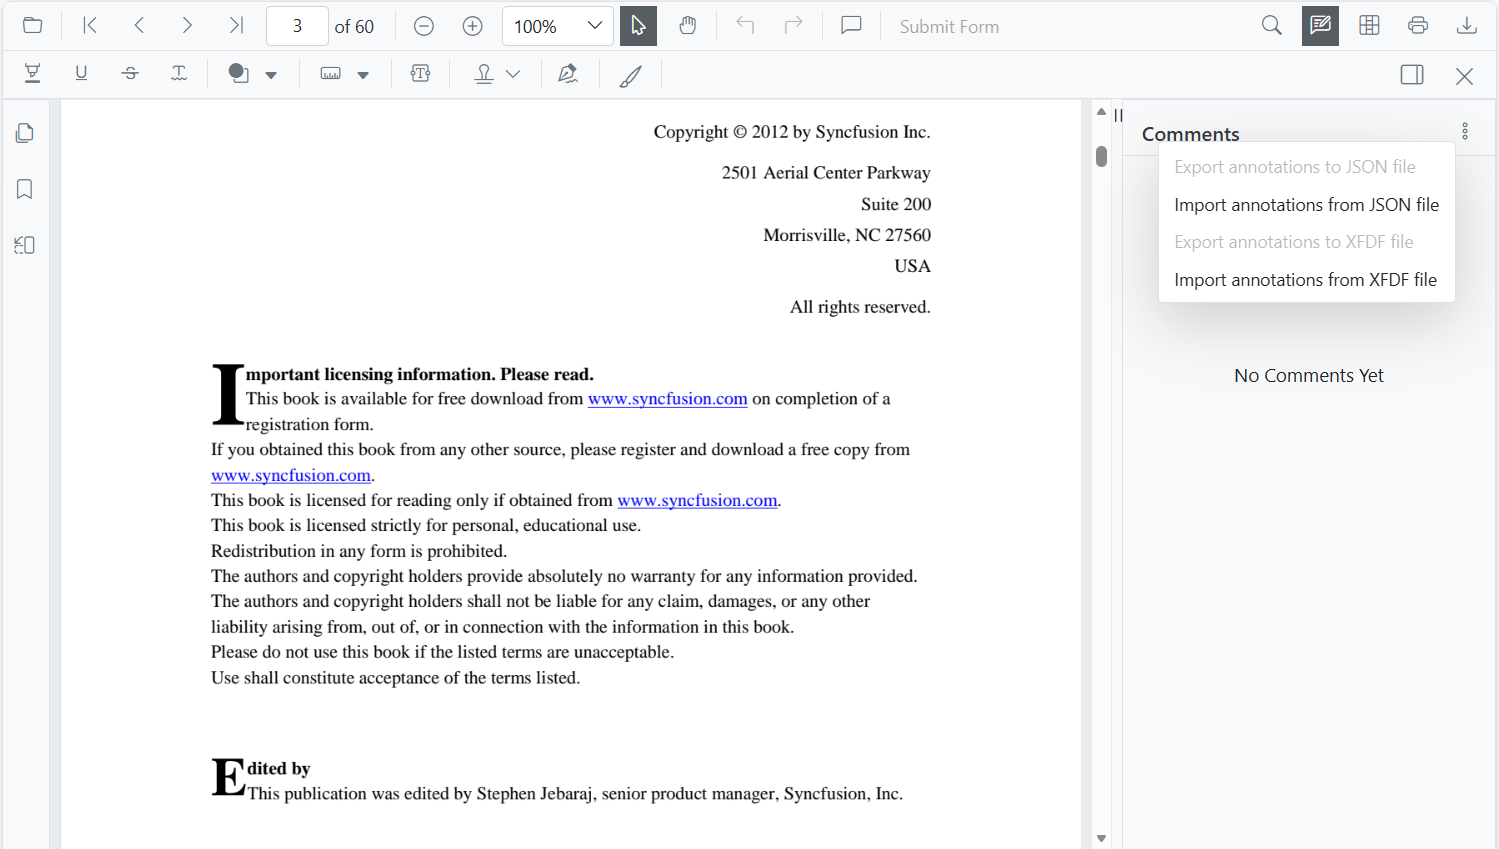1499x849 pixels.
Task: Go to the next page
Action: click(187, 26)
